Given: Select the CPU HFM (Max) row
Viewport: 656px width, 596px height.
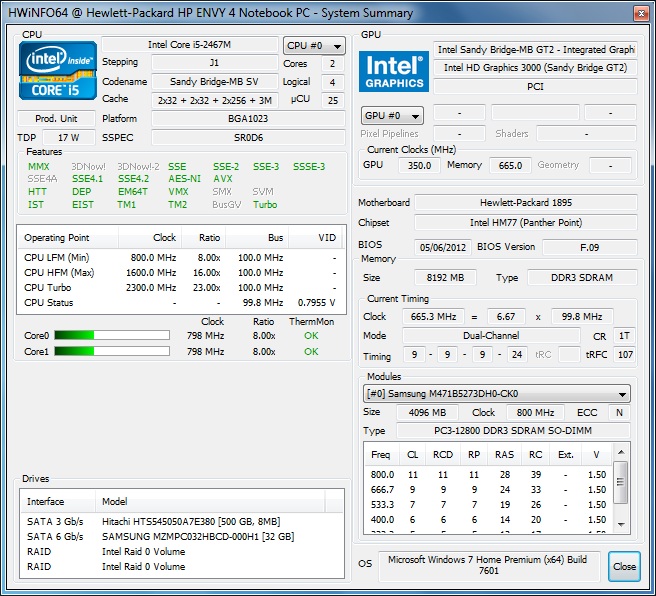Looking at the screenshot, I should point(181,273).
